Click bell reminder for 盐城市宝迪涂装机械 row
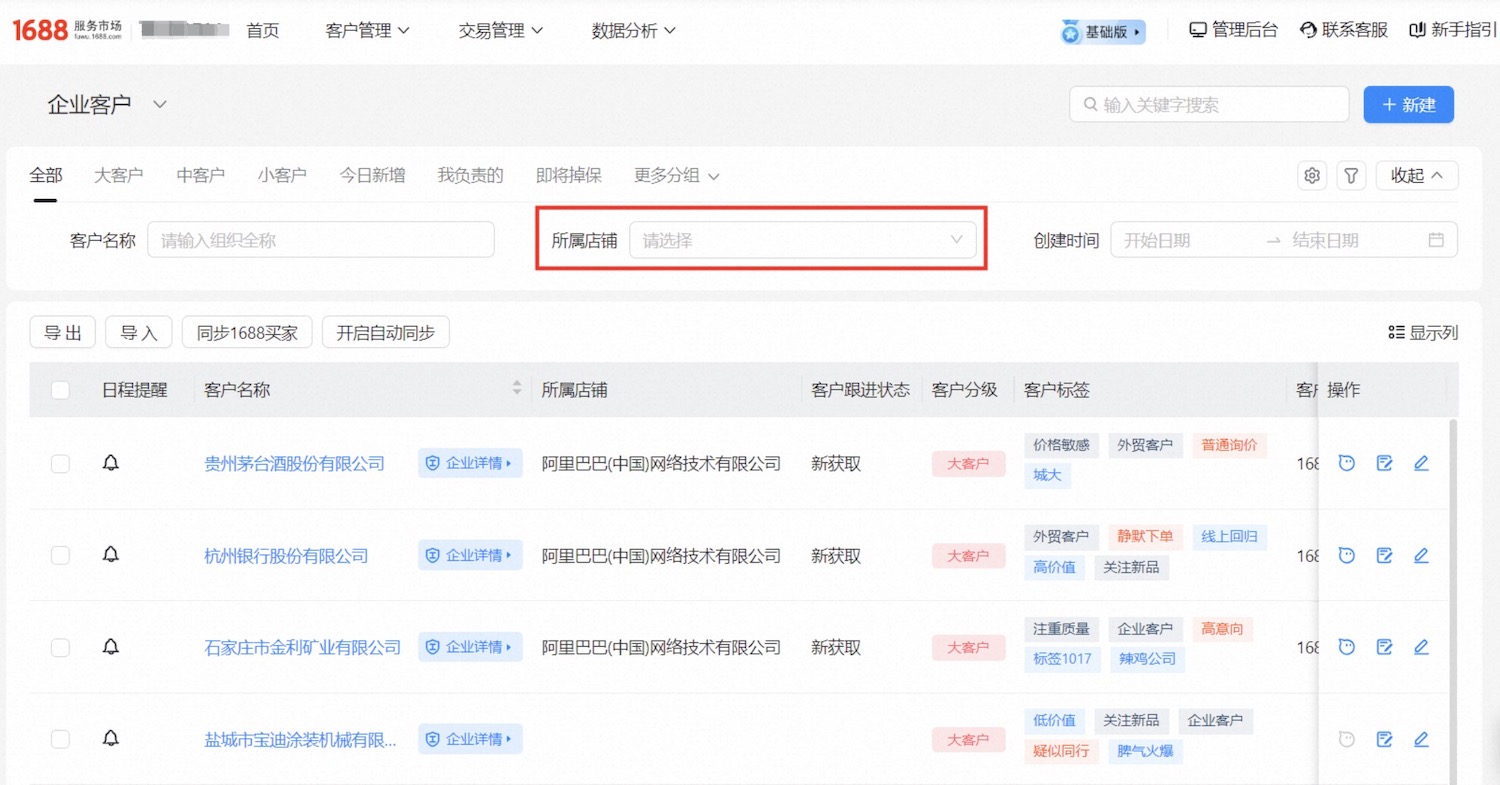The height and width of the screenshot is (785, 1500). (111, 739)
